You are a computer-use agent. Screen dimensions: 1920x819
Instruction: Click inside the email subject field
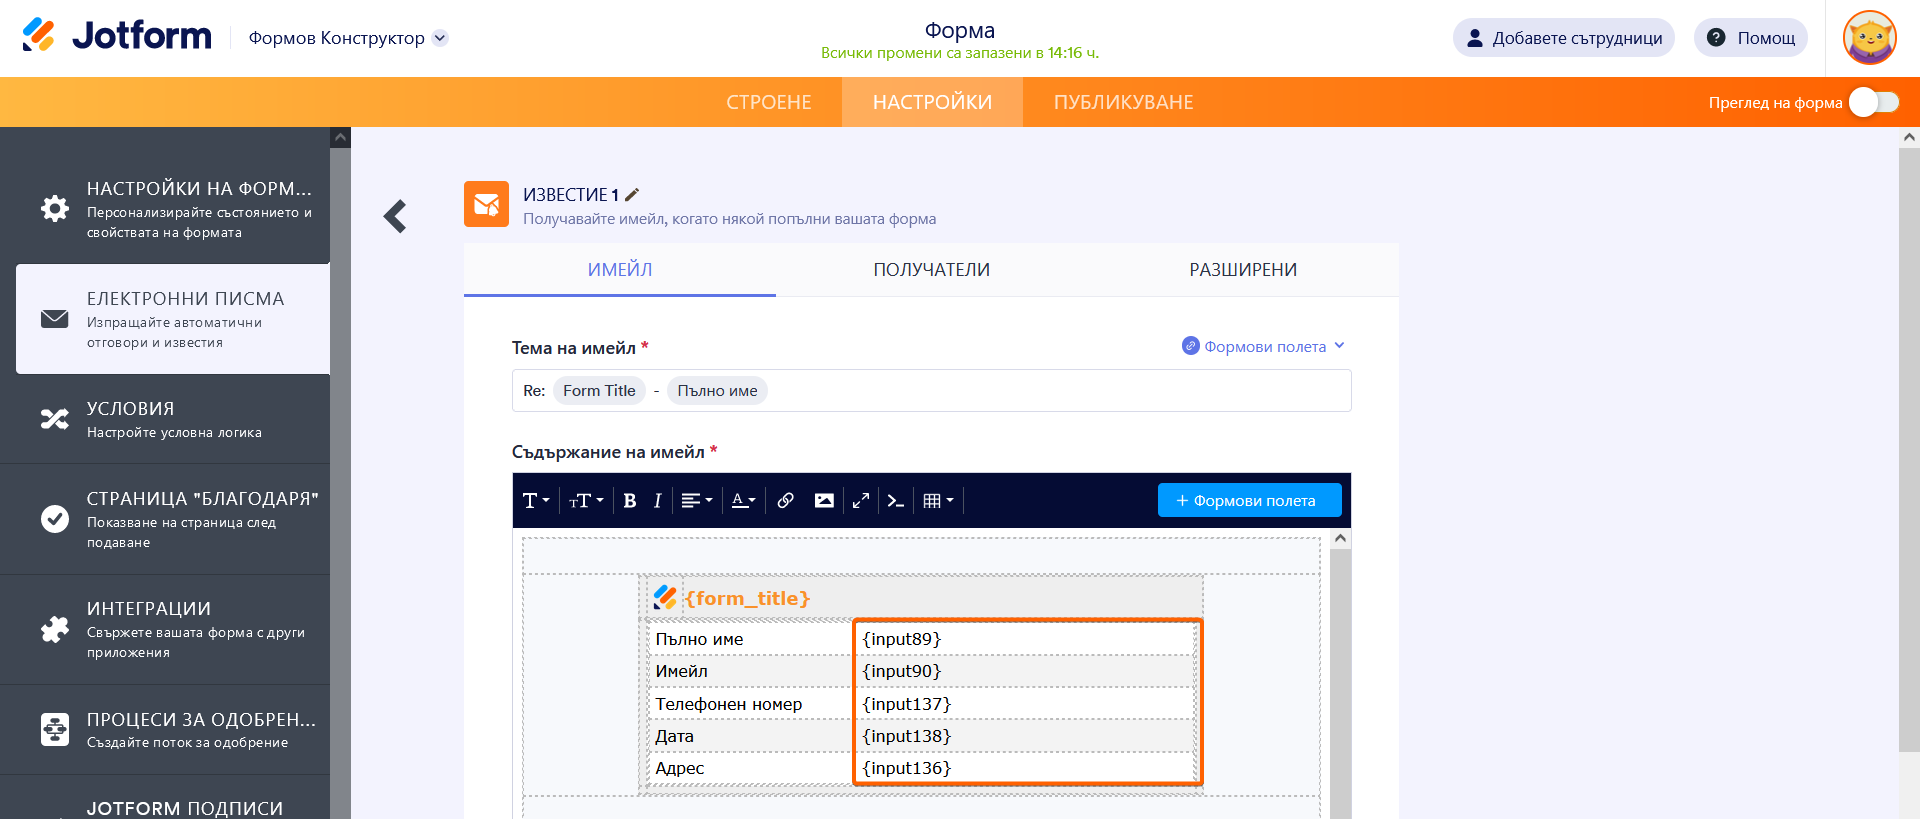[x=932, y=390]
